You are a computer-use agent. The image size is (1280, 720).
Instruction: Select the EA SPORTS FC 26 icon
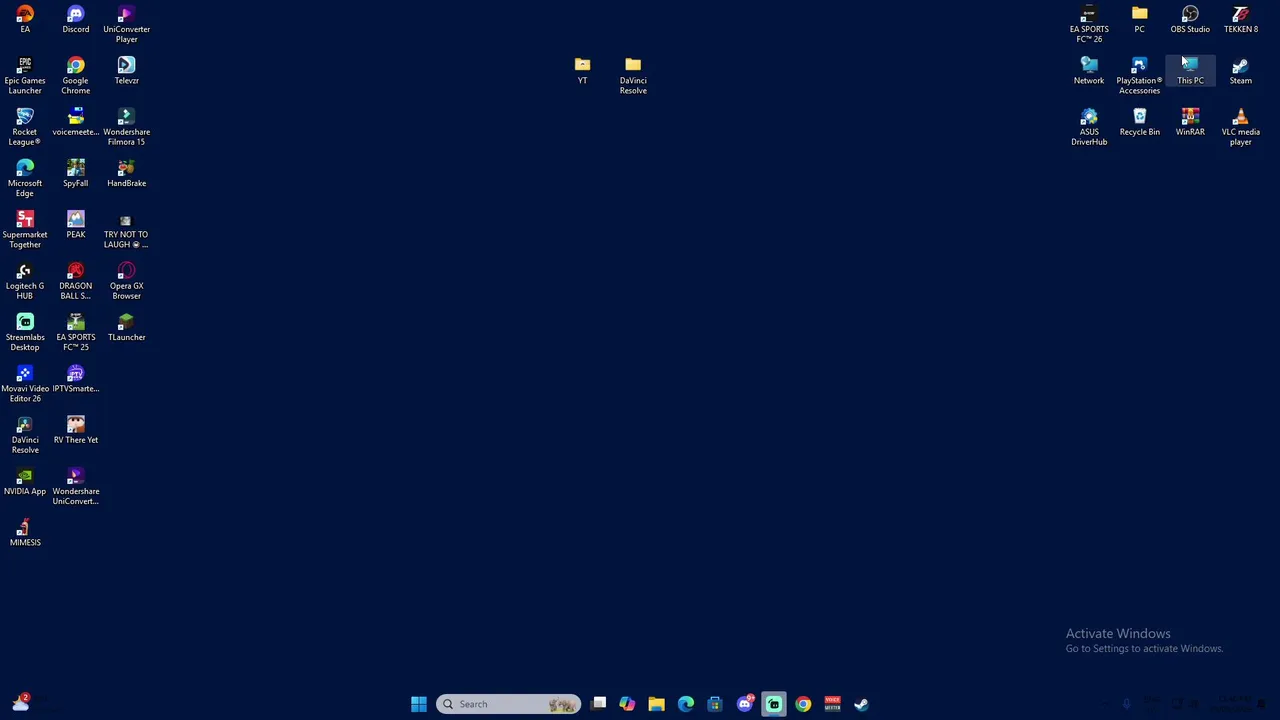click(x=1089, y=25)
